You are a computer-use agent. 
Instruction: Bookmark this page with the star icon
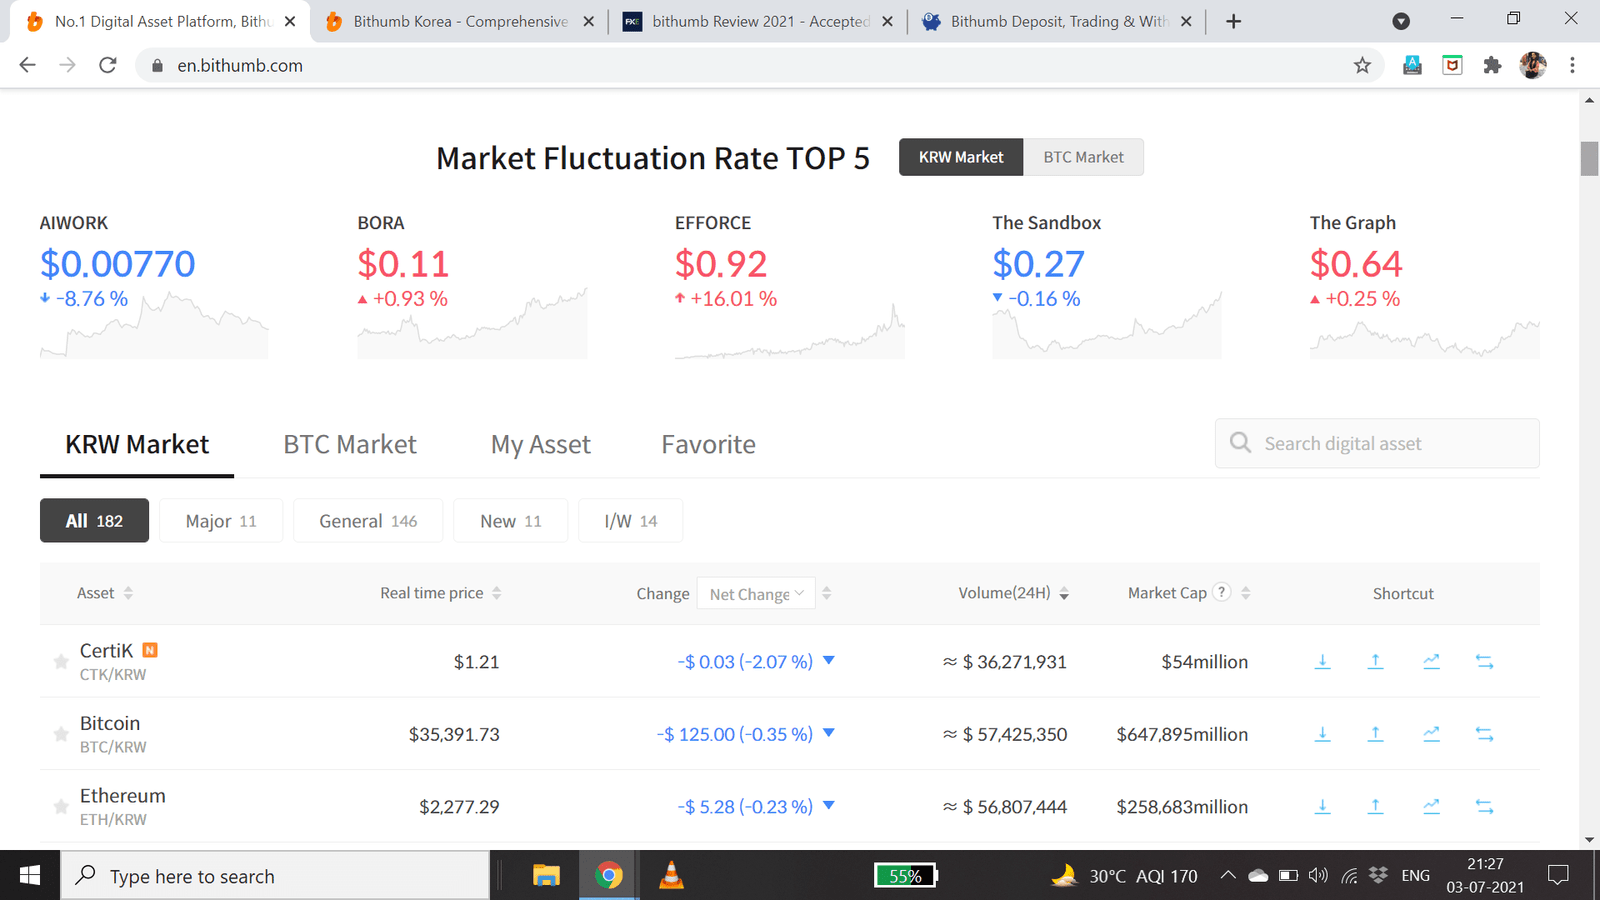coord(1362,65)
